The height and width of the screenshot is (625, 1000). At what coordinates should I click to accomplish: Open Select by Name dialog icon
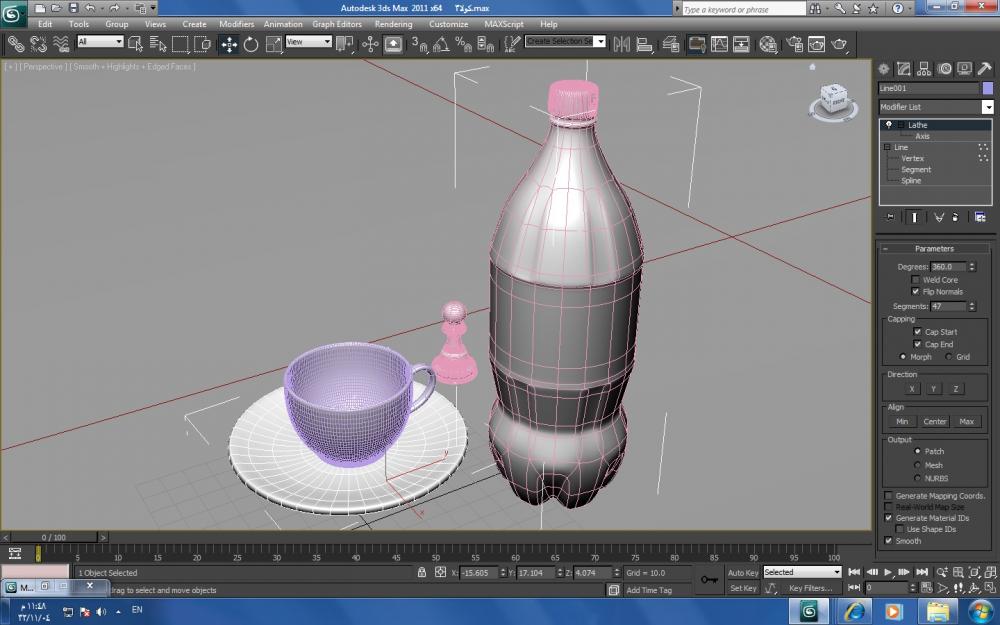[158, 43]
